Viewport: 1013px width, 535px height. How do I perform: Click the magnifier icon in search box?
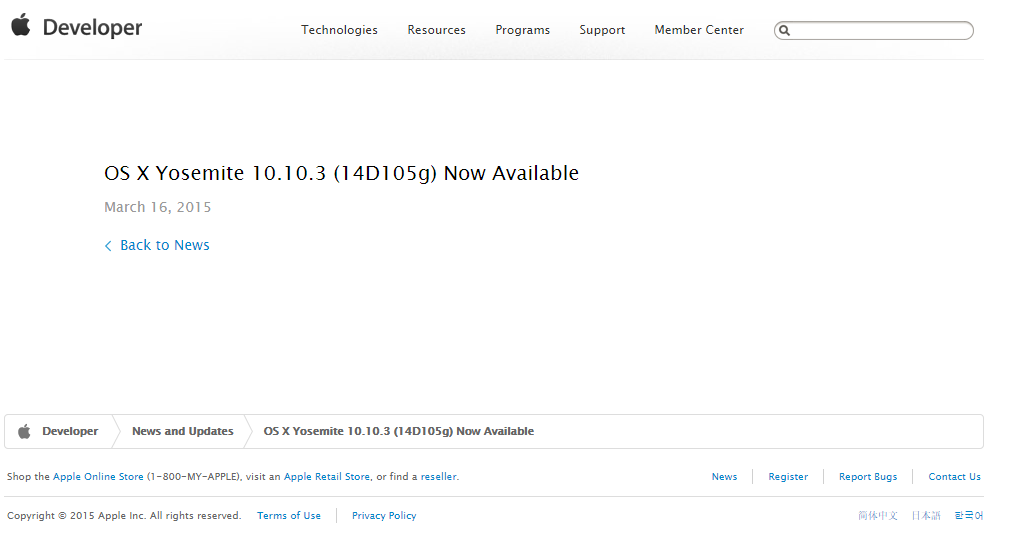point(784,30)
